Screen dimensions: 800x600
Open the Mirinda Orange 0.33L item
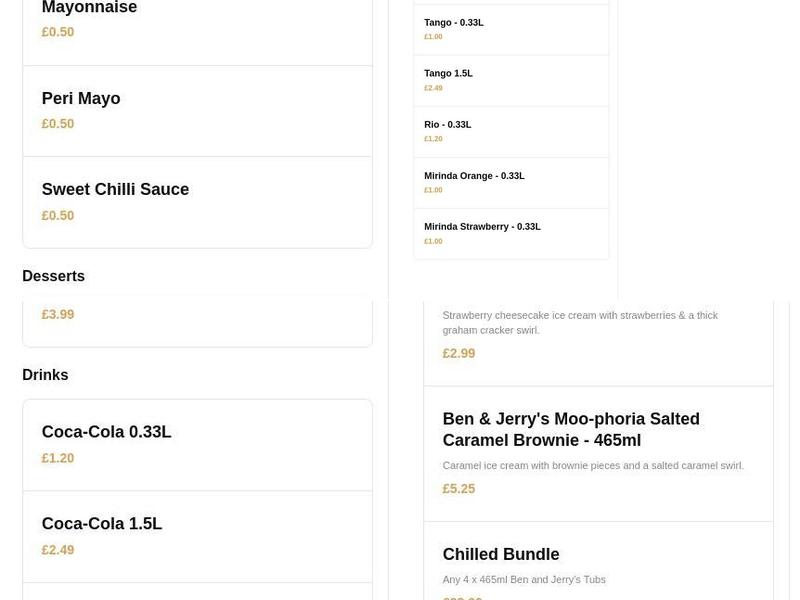point(511,181)
